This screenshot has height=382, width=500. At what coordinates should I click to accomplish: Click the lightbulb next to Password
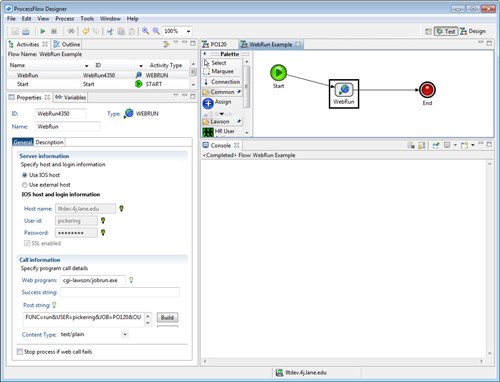[103, 232]
